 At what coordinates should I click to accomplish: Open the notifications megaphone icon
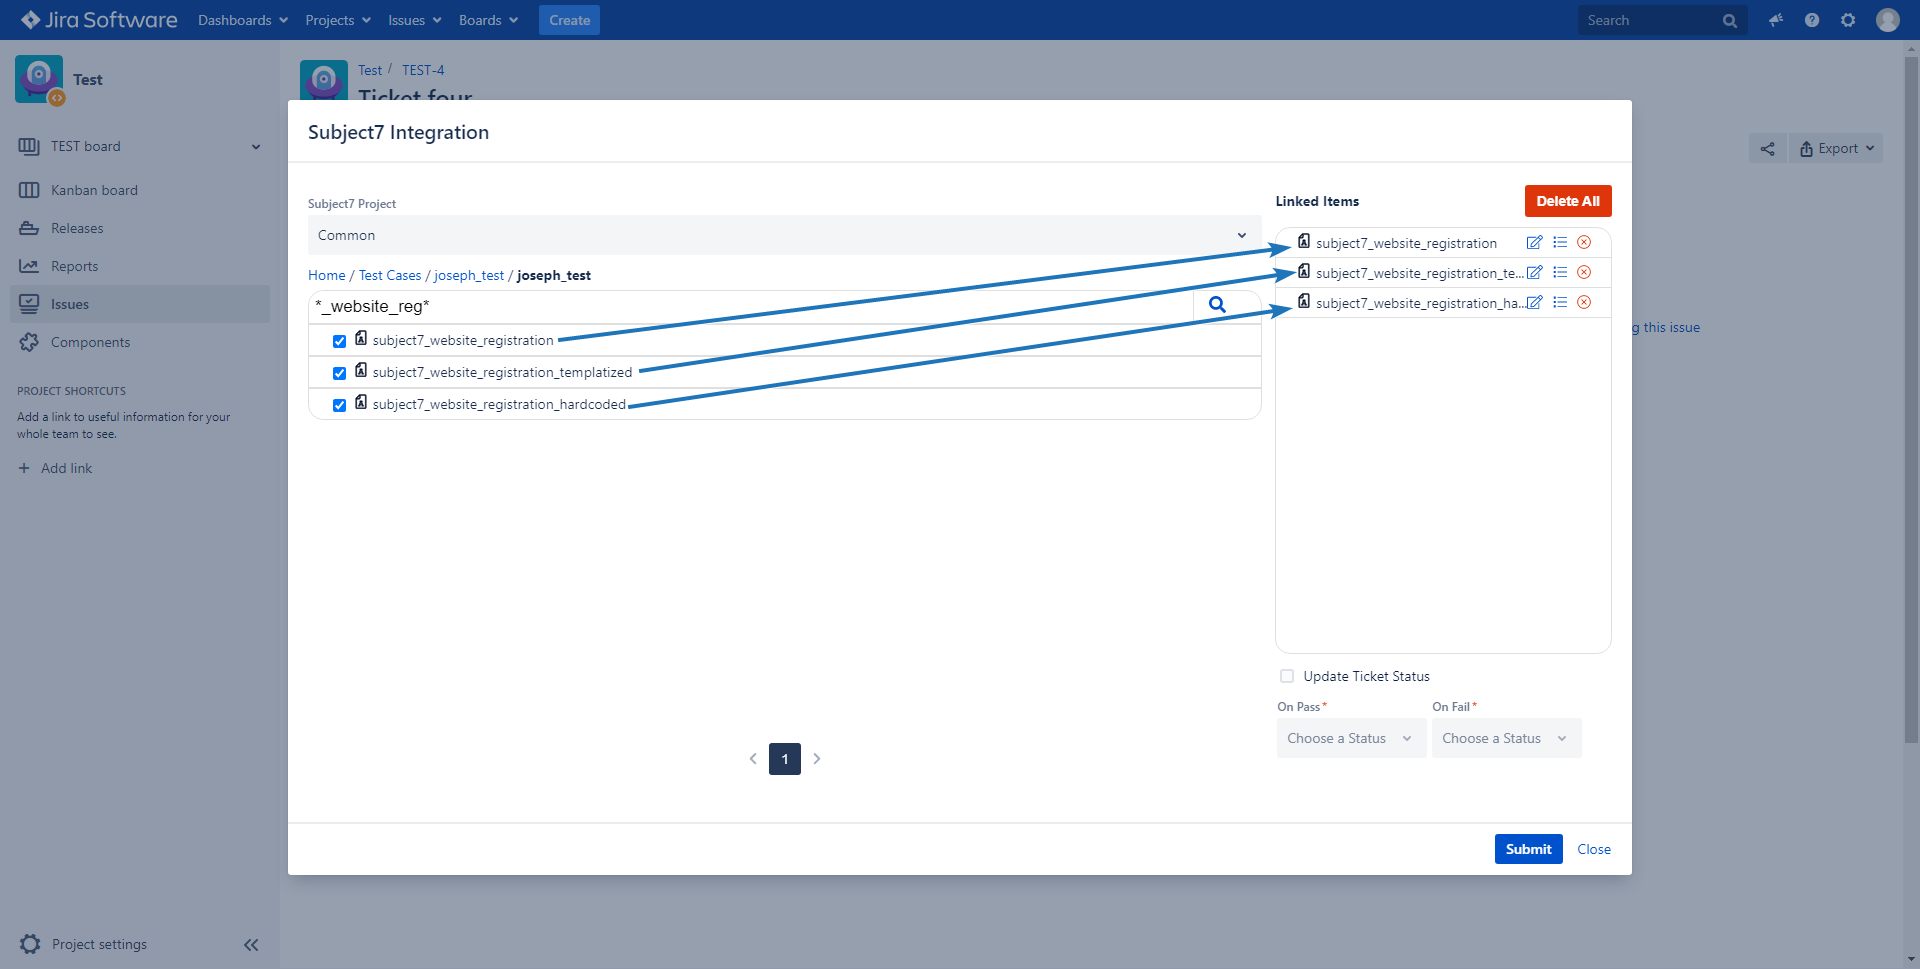click(1776, 20)
